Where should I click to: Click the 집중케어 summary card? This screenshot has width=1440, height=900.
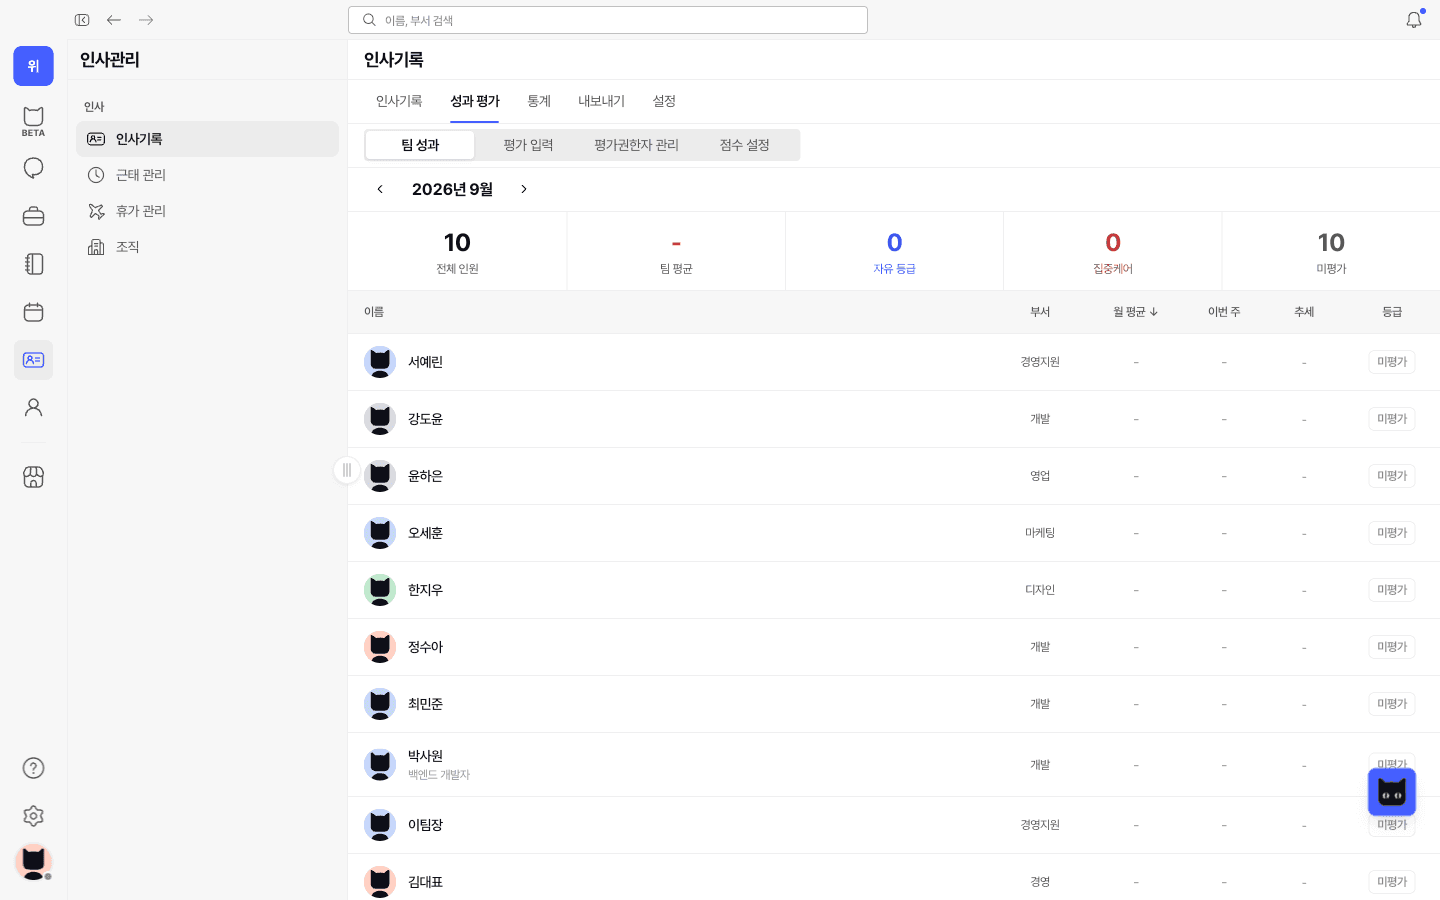pyautogui.click(x=1112, y=251)
